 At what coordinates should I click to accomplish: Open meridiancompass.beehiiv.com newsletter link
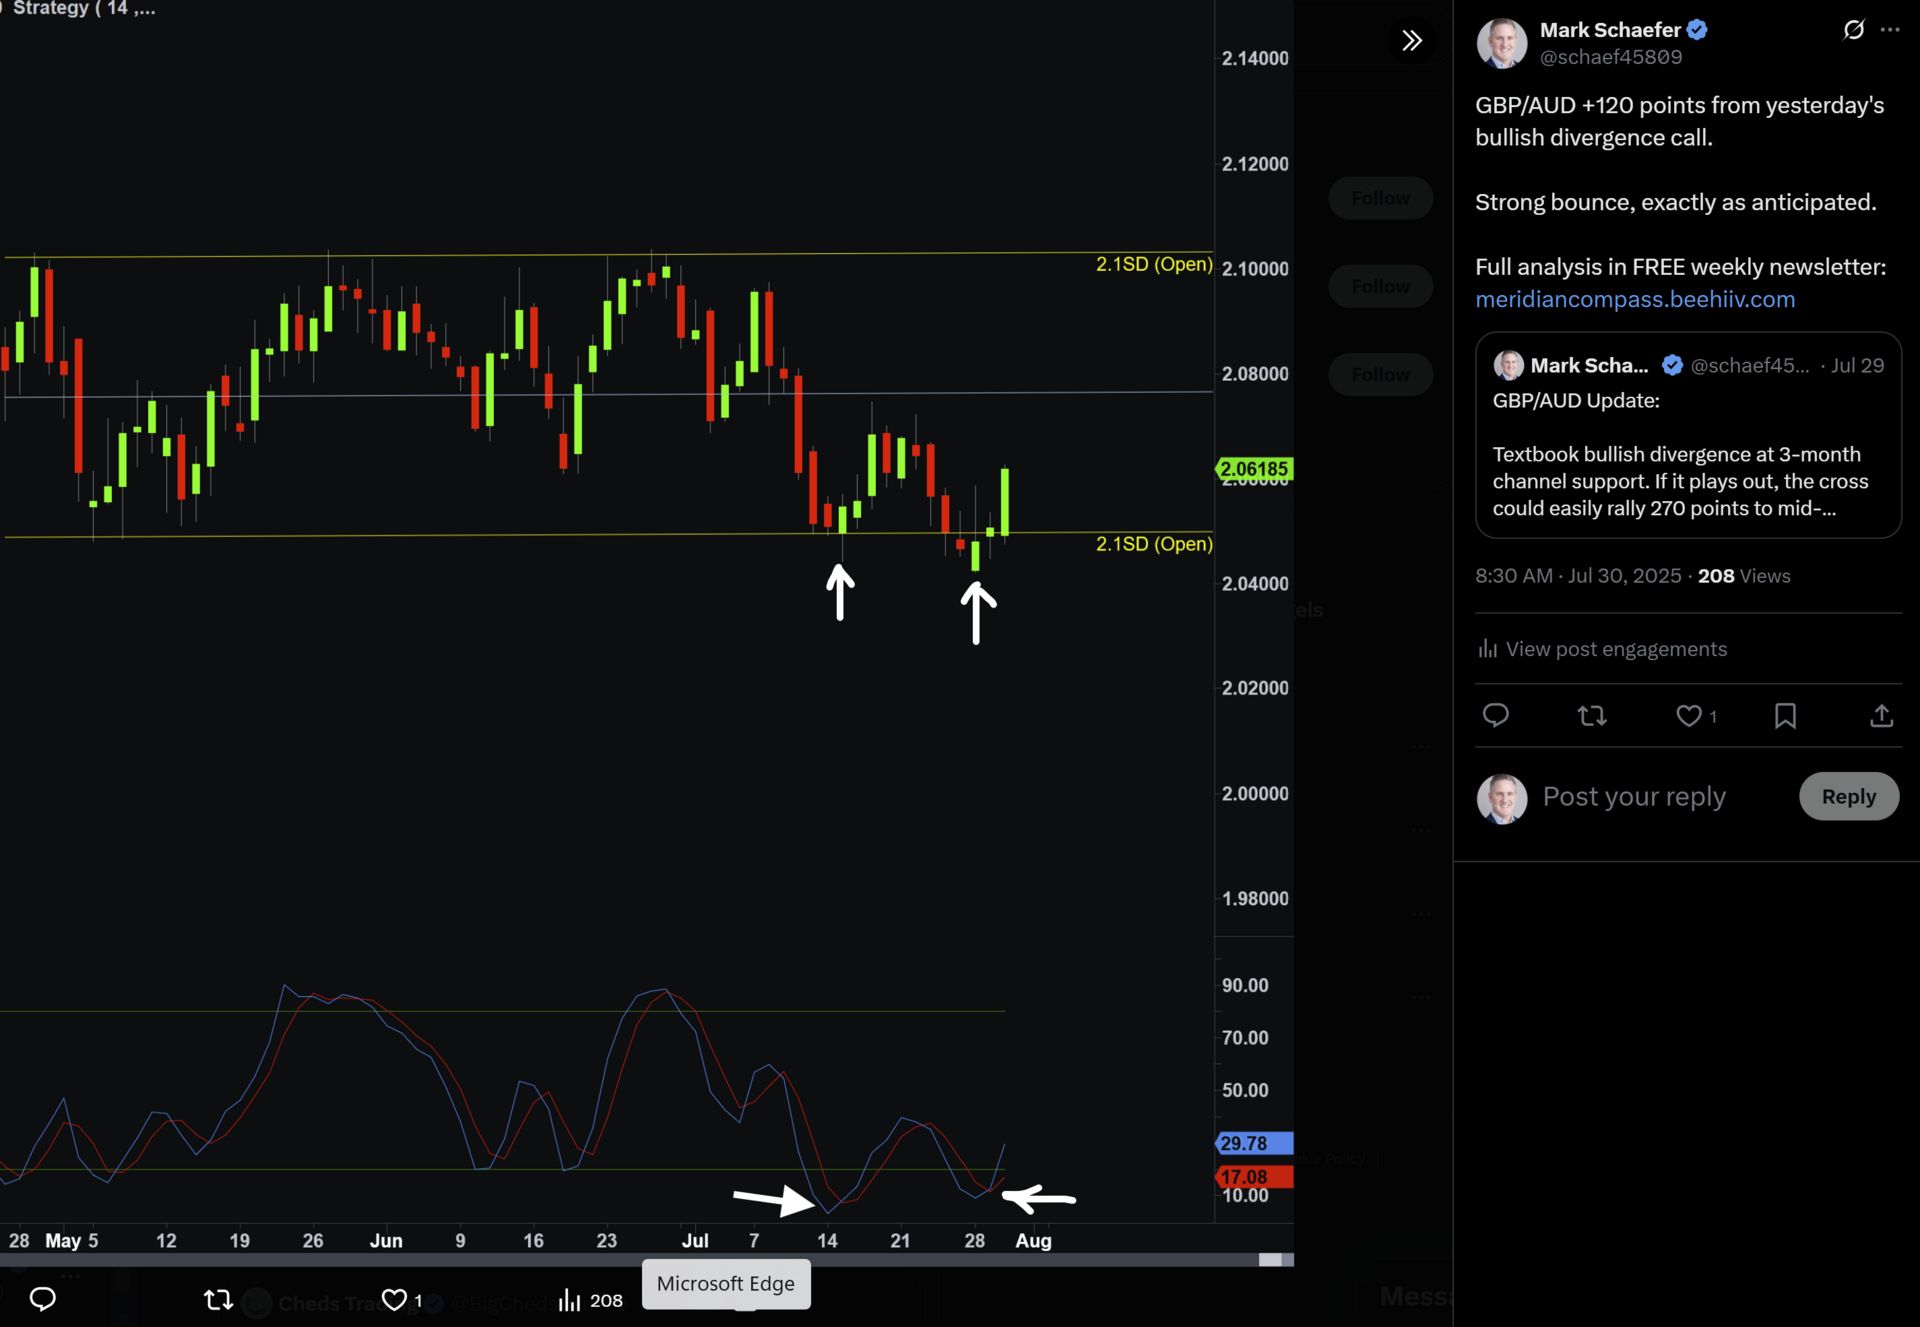1634,299
